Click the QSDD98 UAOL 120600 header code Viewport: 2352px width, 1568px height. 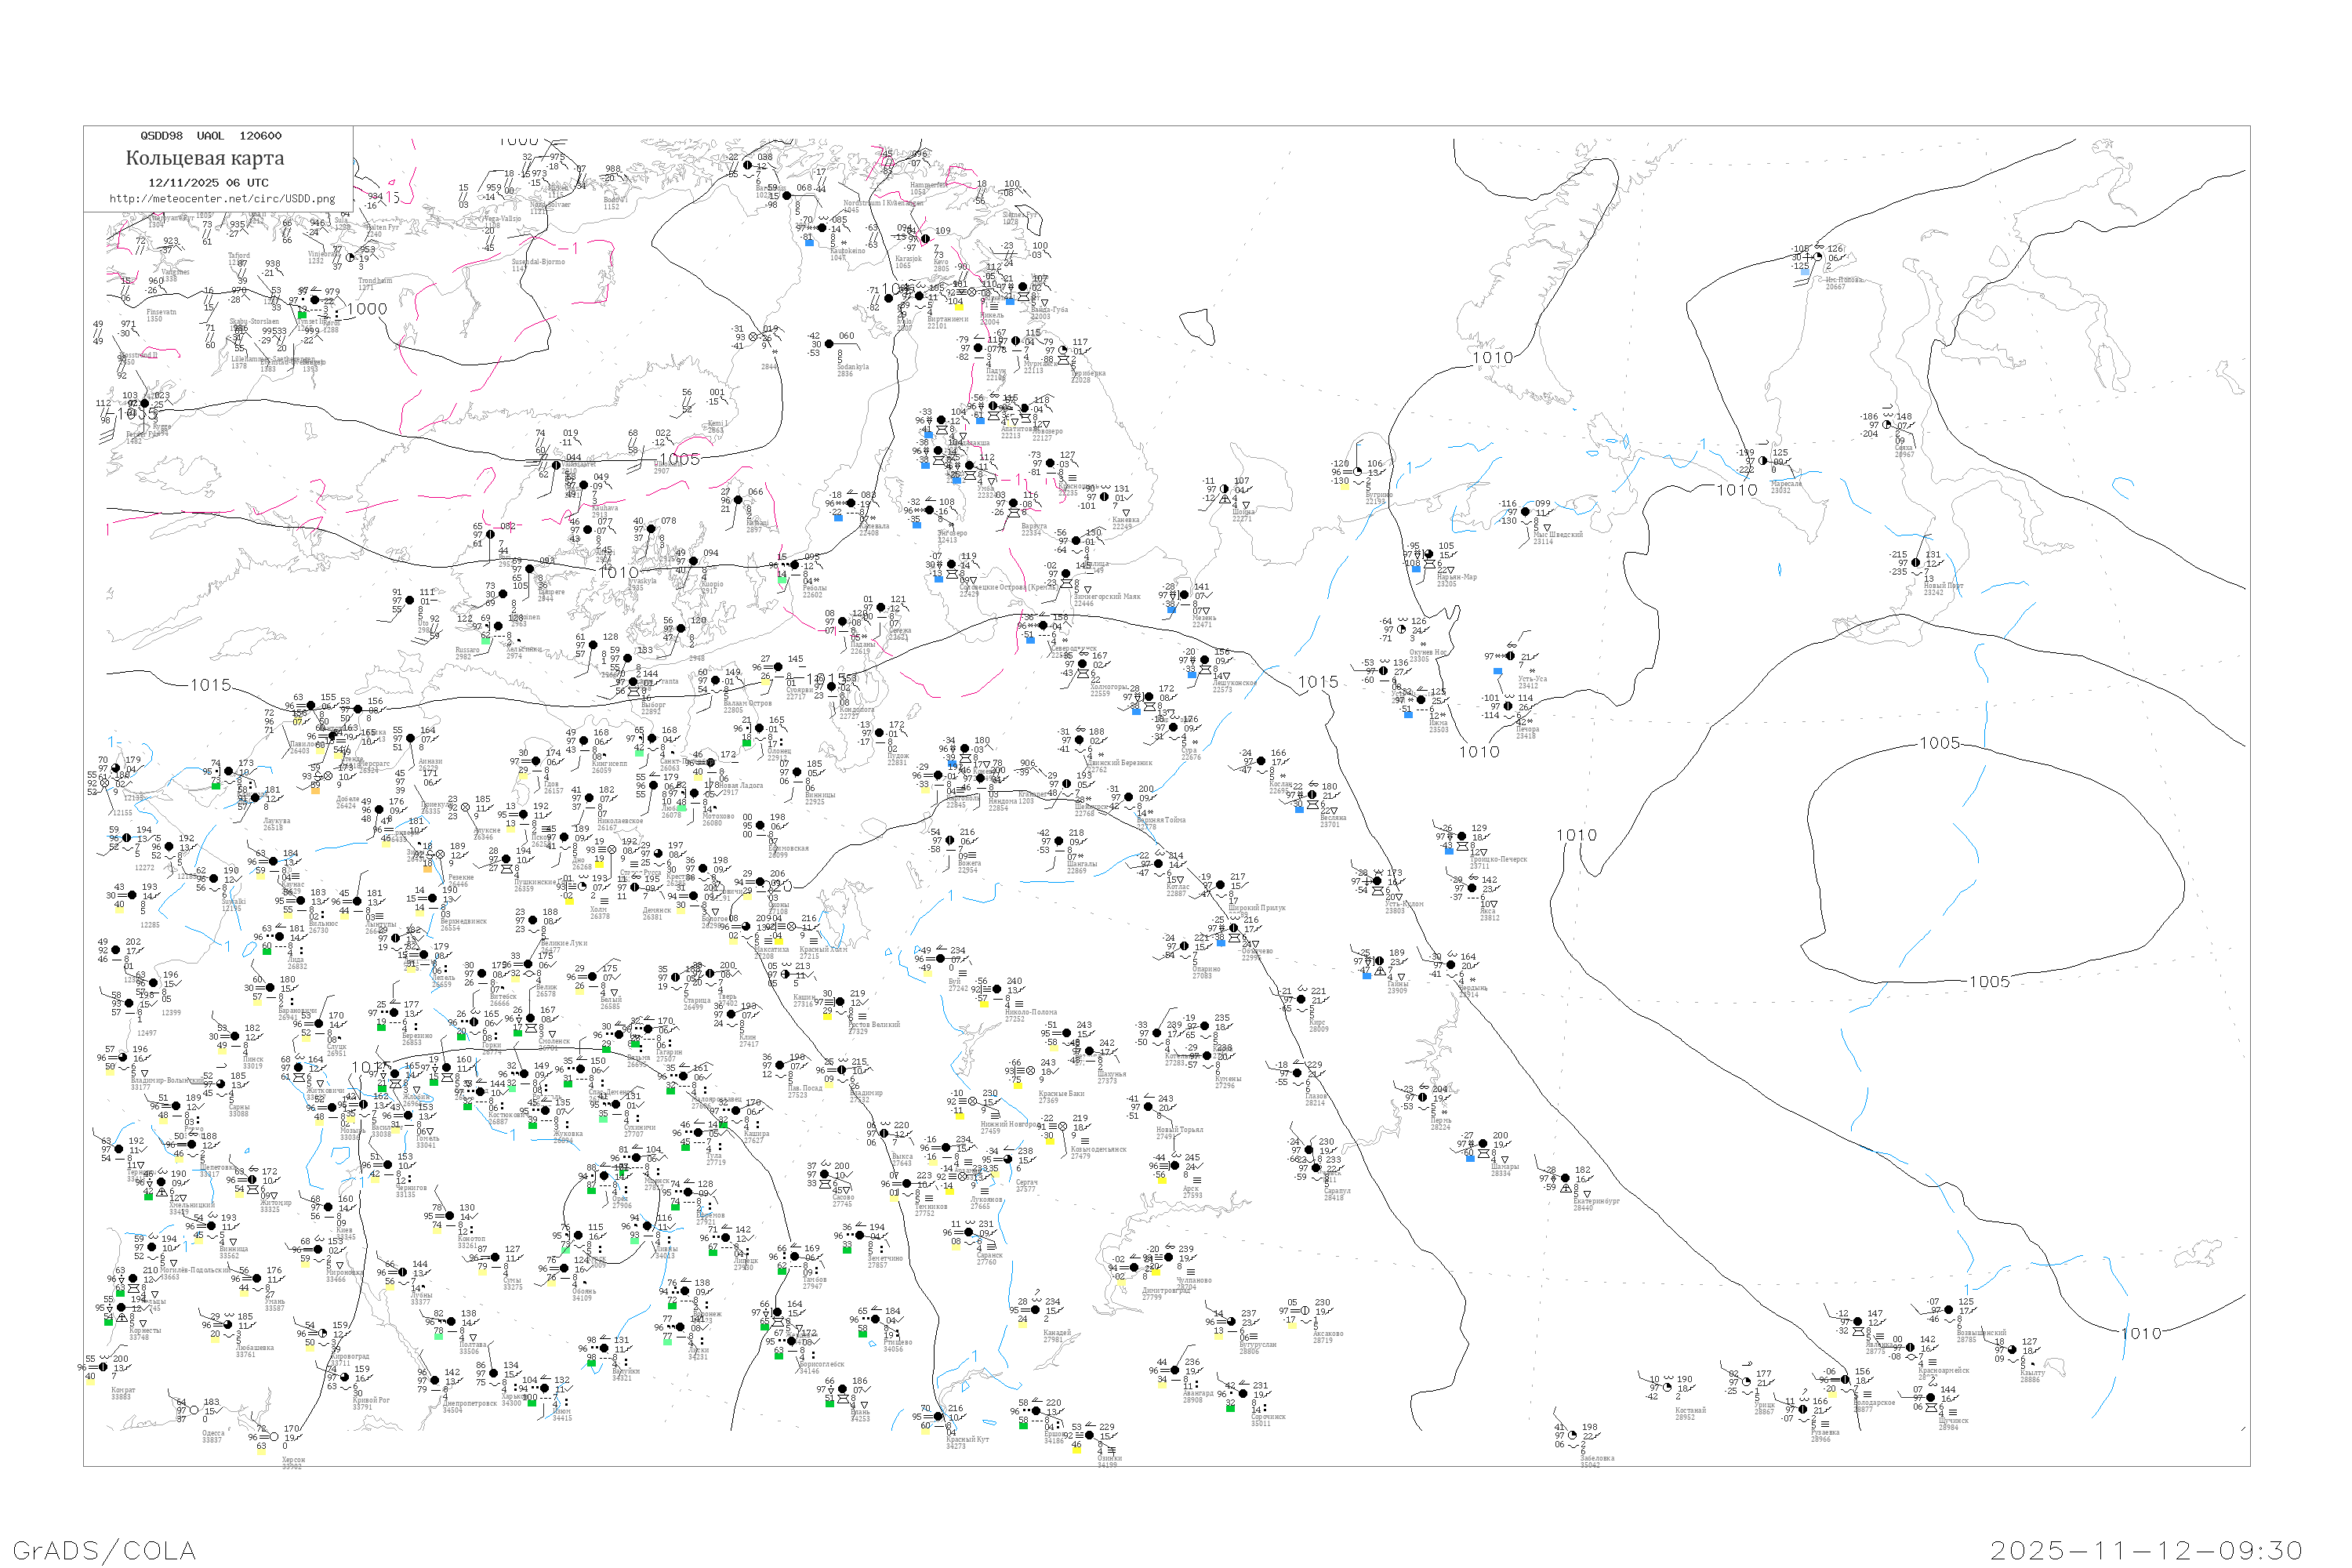[x=211, y=136]
